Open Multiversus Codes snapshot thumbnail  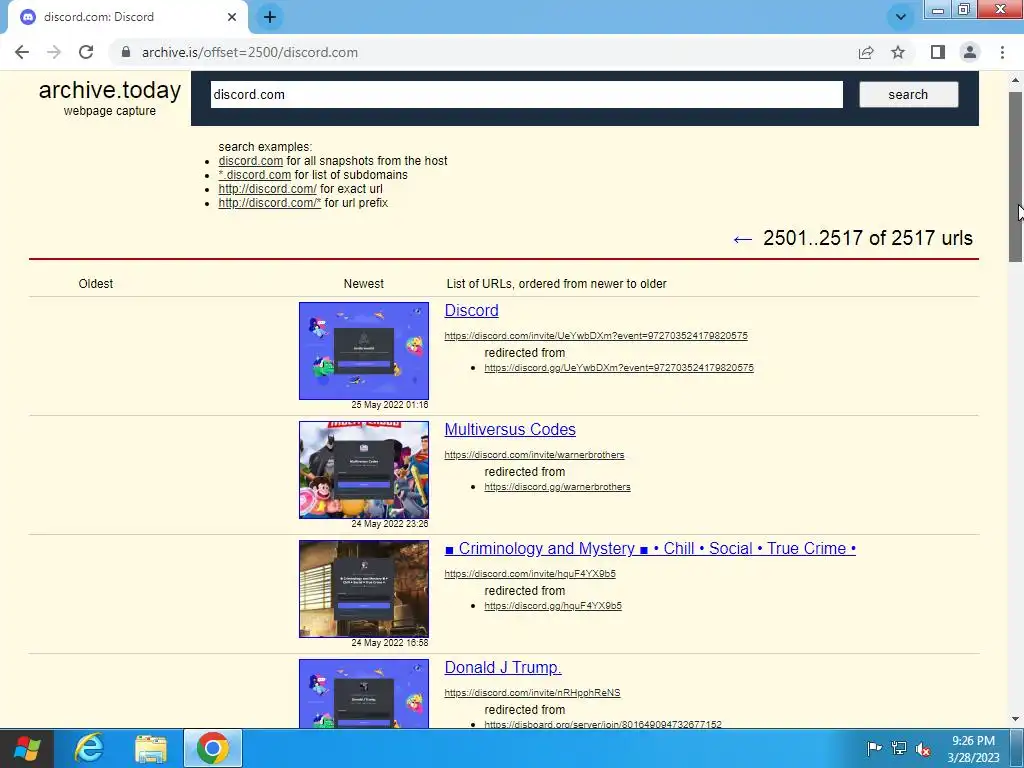[364, 470]
